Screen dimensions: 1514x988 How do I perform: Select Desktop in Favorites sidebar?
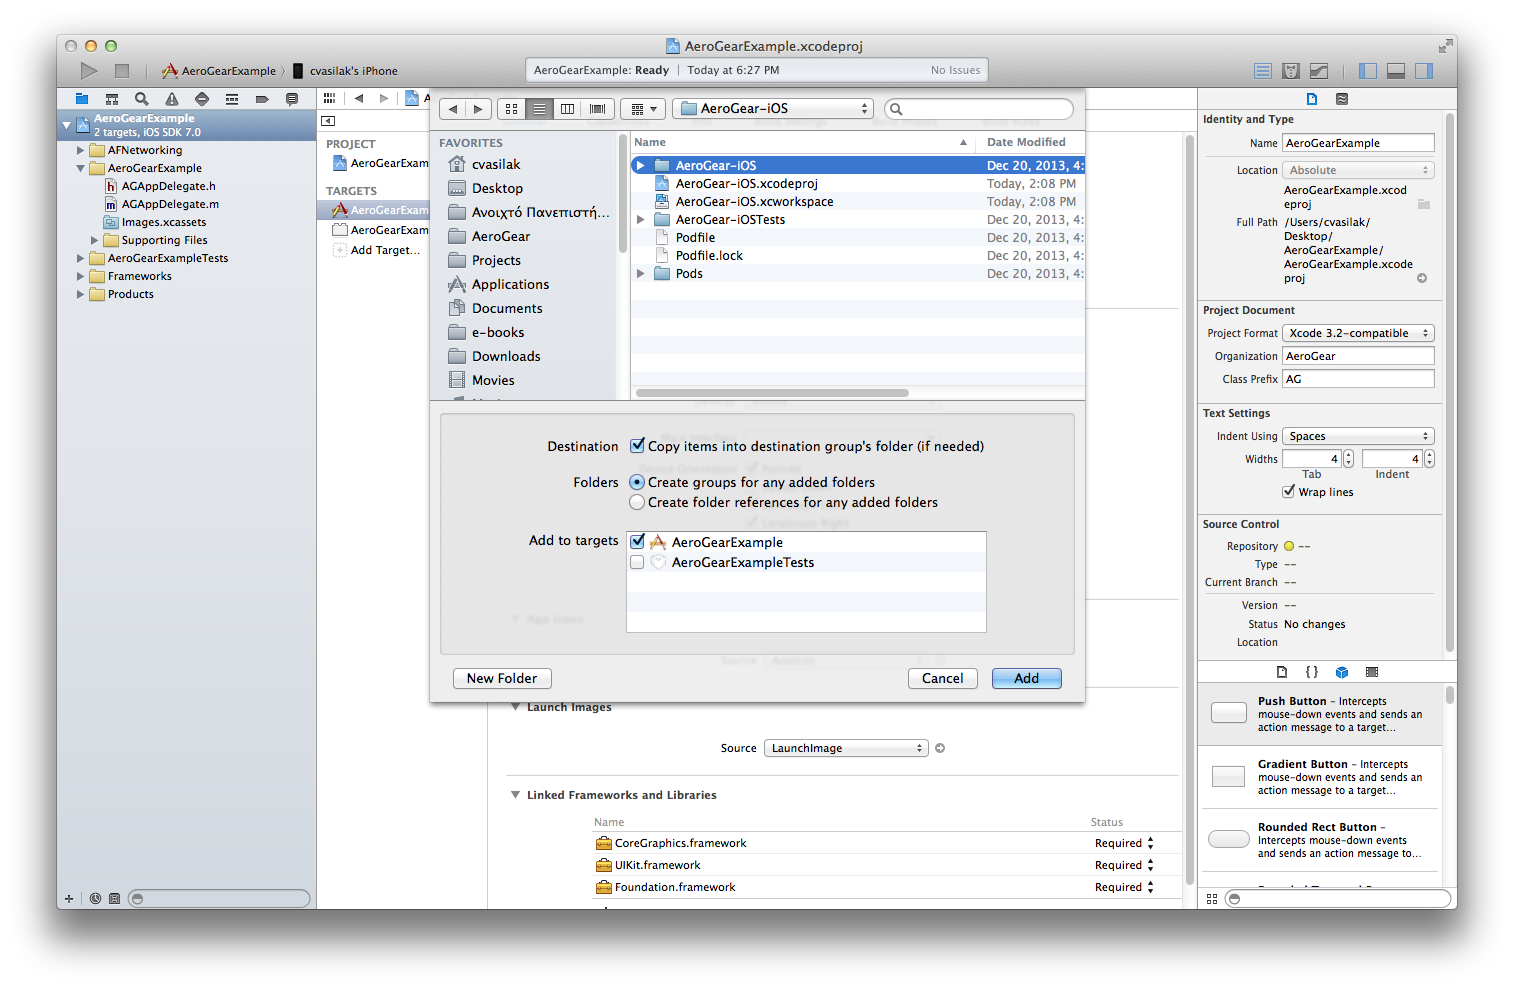(497, 188)
